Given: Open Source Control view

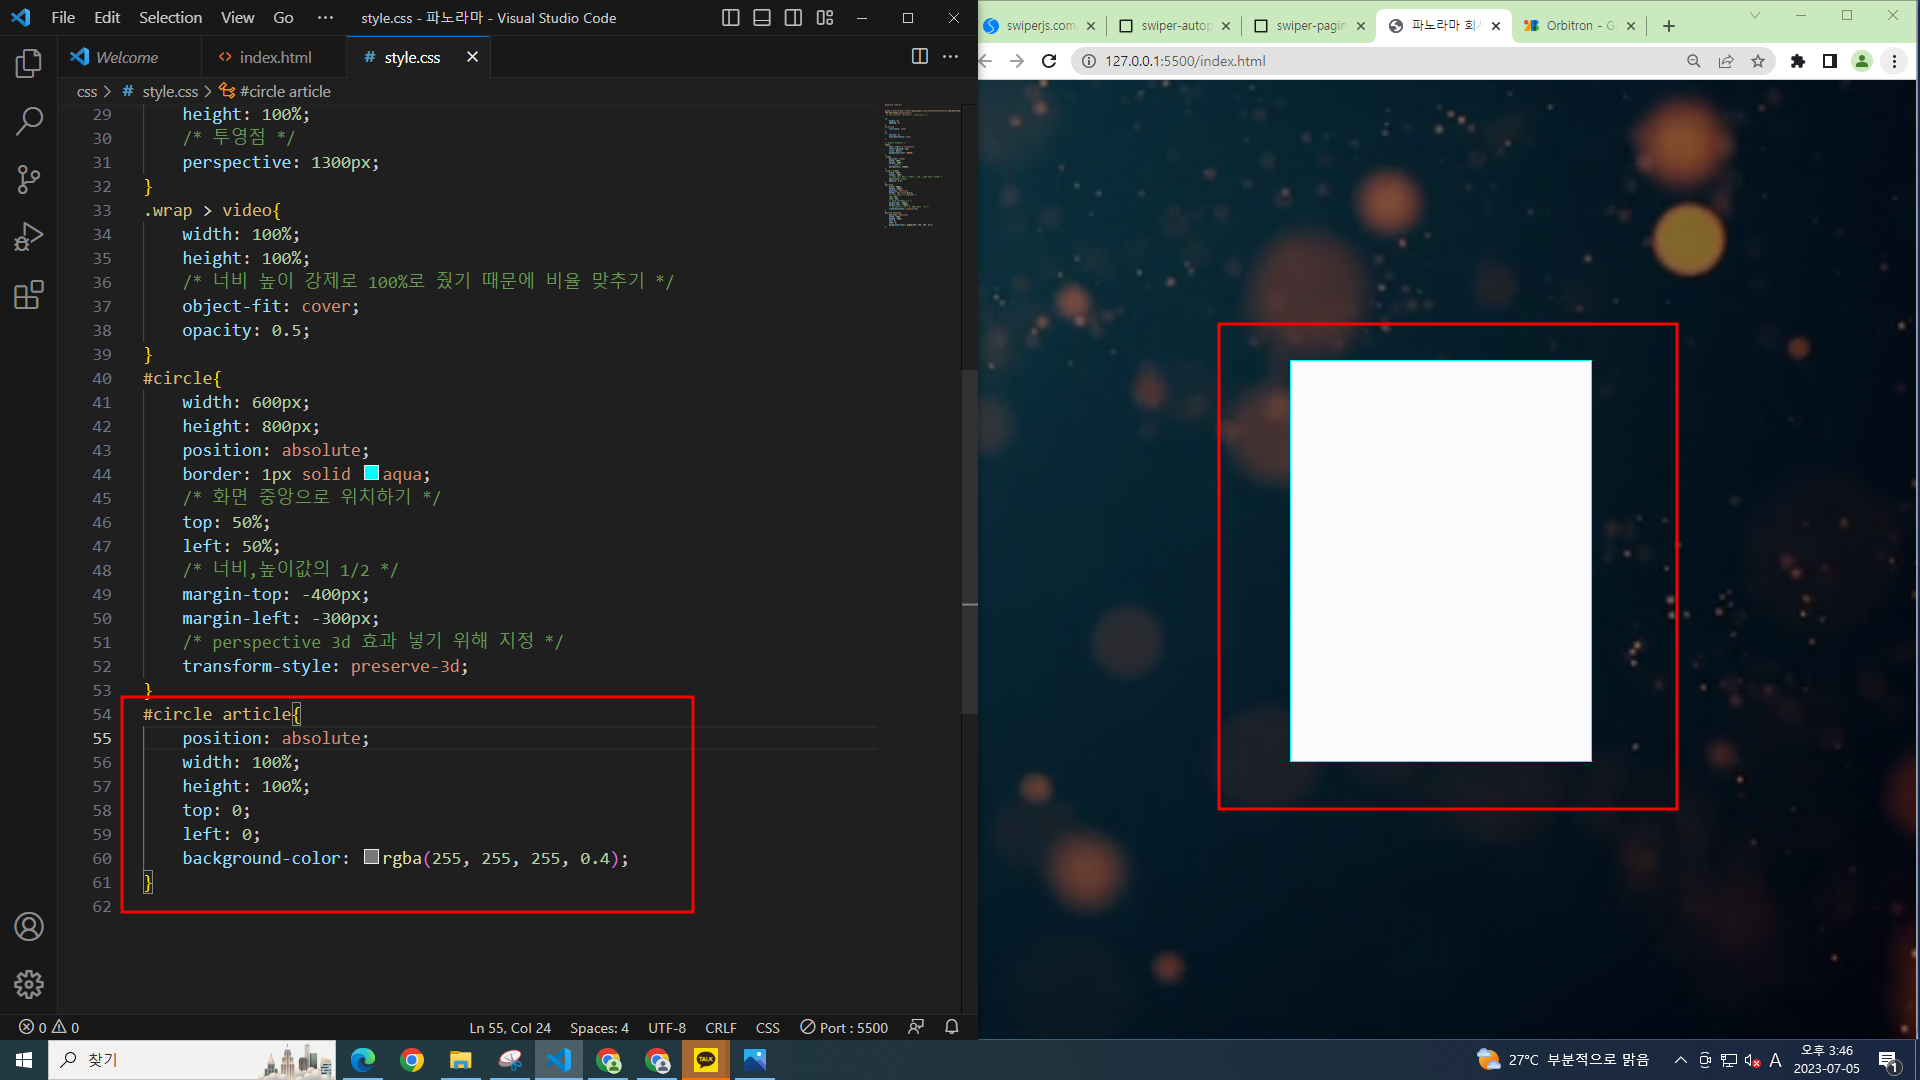Looking at the screenshot, I should (29, 180).
